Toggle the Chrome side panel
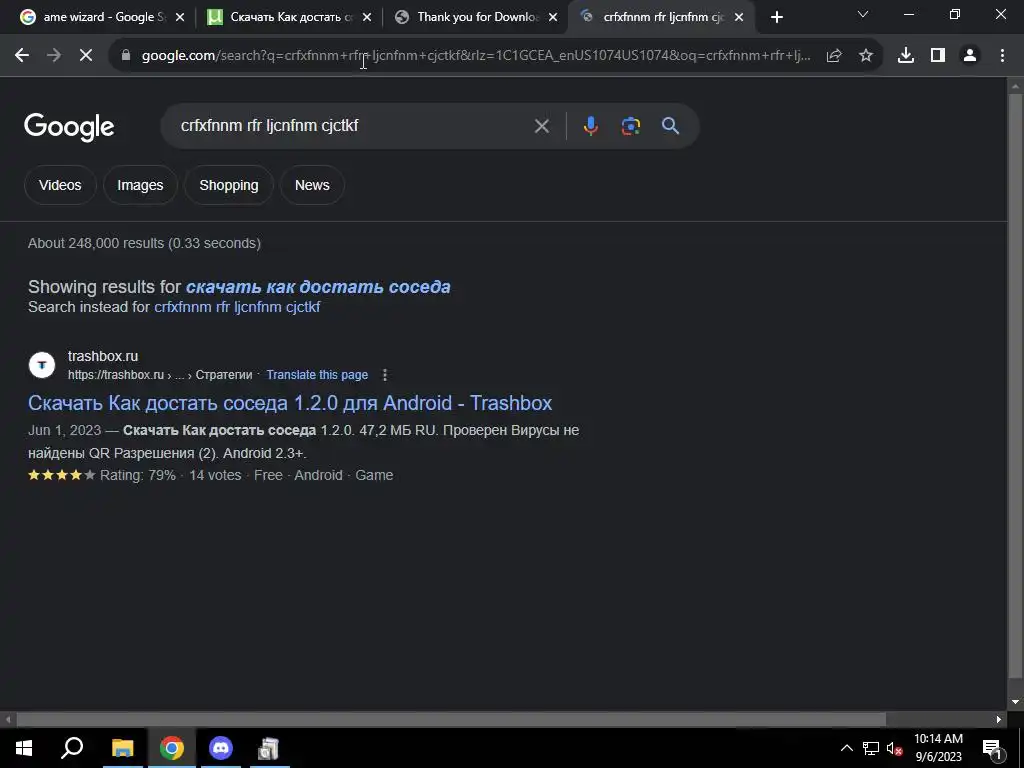1024x768 pixels. click(938, 56)
